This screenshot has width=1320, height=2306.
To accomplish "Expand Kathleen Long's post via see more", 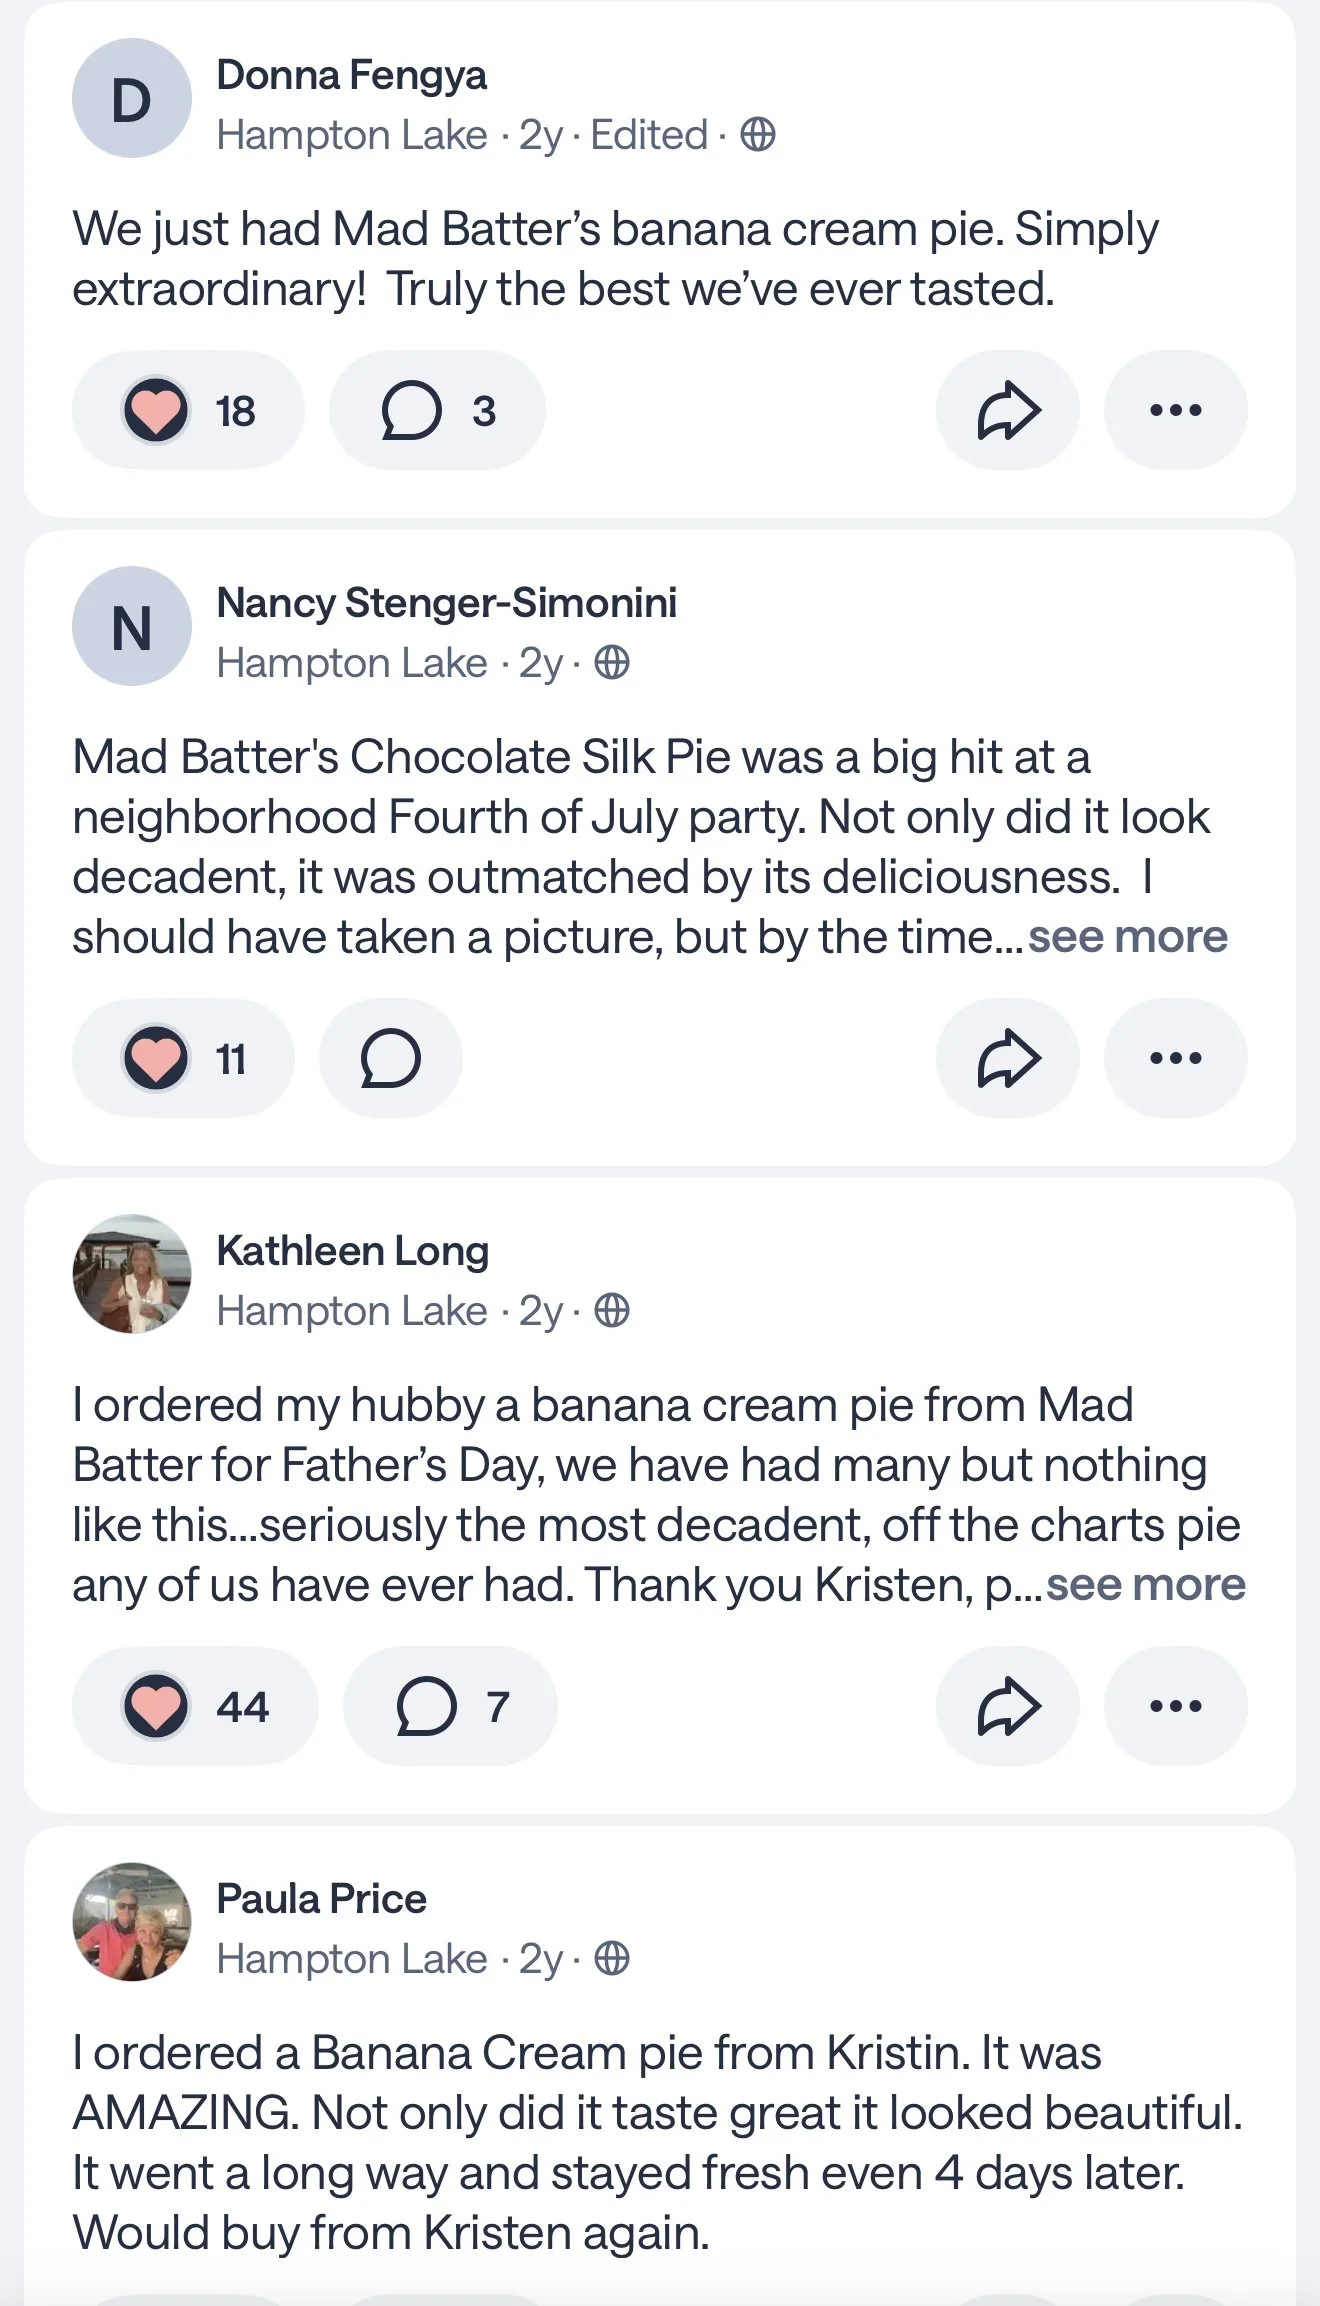I will point(1145,1585).
